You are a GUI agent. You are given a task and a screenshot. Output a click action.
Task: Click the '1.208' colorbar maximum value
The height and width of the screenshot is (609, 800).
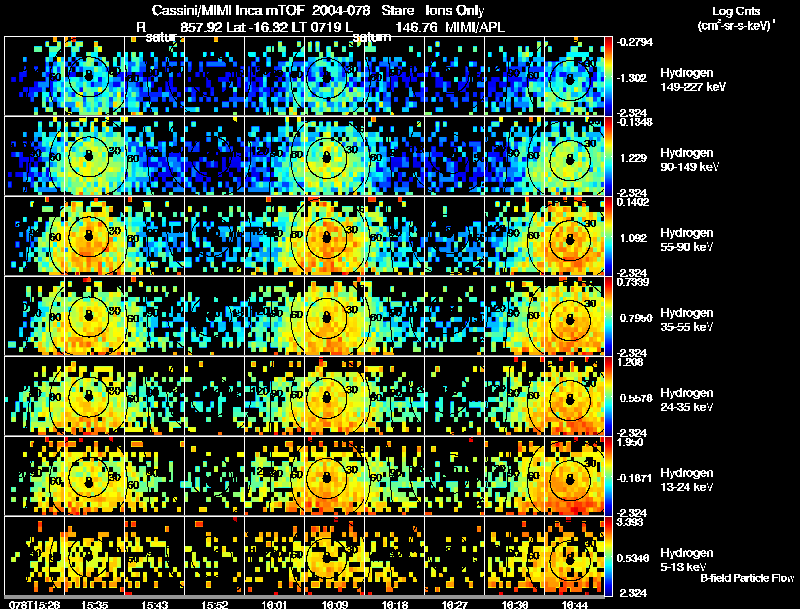[x=630, y=362]
